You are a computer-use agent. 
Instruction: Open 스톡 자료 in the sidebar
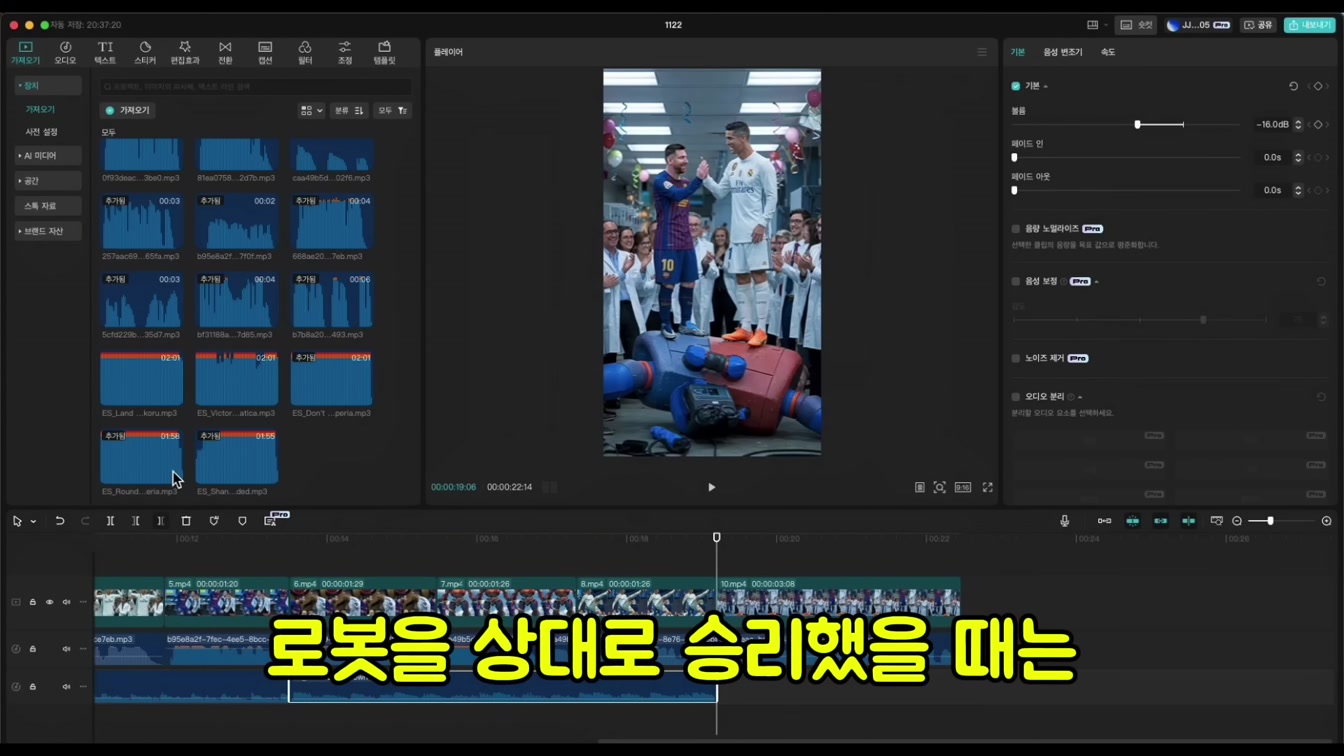(47, 206)
